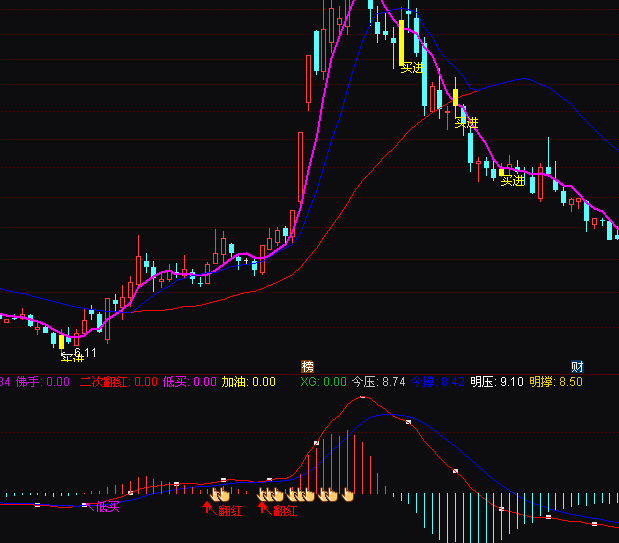
Task: Click the 今压 8.74 resistance value
Action: (x=378, y=381)
